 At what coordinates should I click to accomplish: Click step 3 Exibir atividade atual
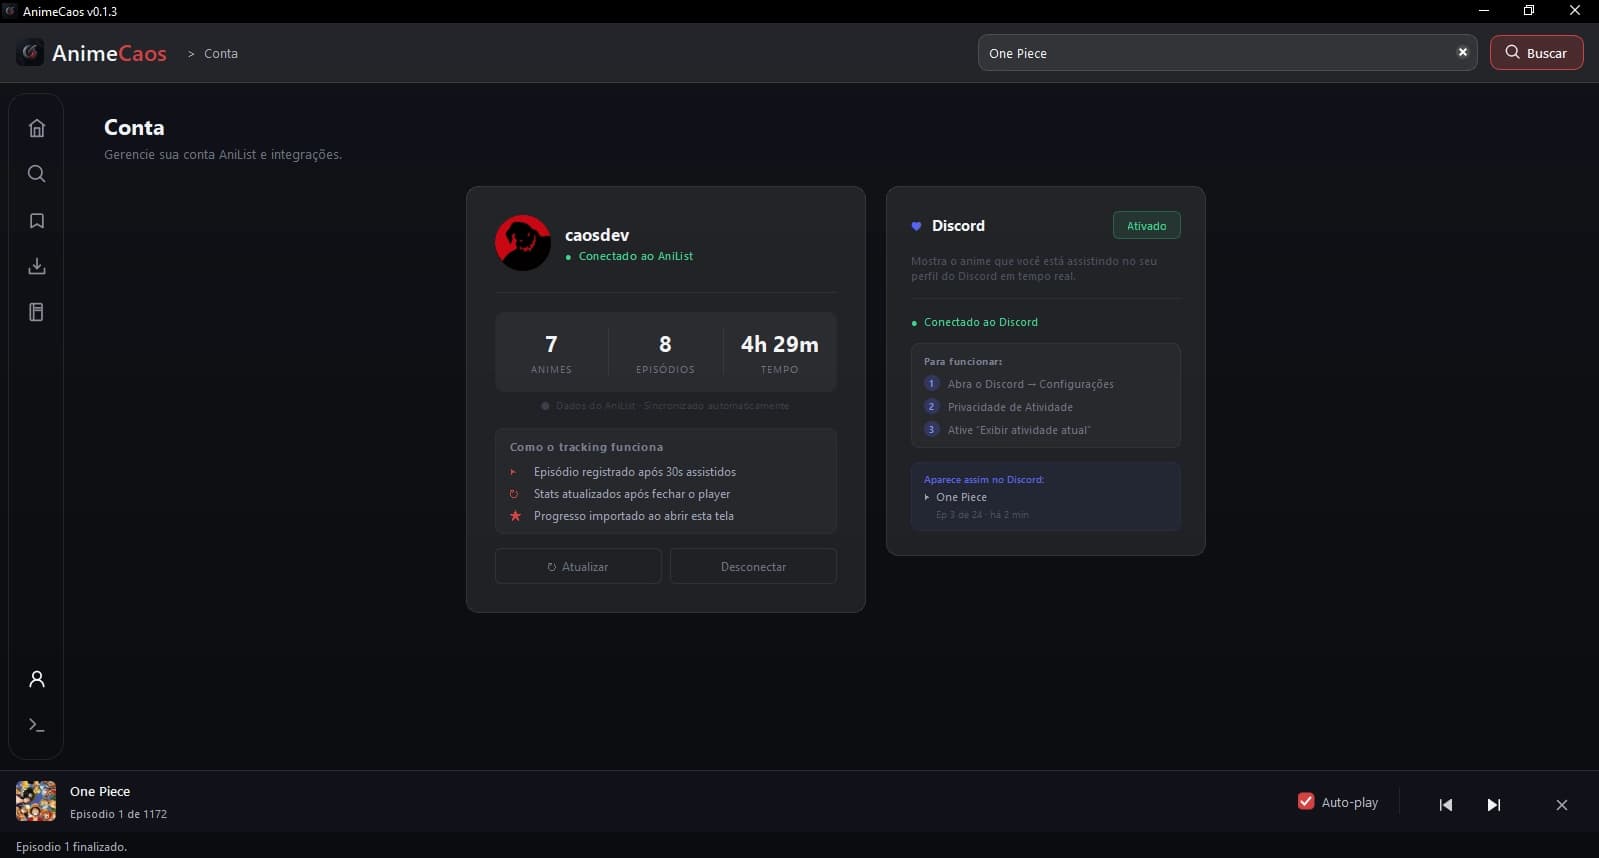tap(1007, 430)
